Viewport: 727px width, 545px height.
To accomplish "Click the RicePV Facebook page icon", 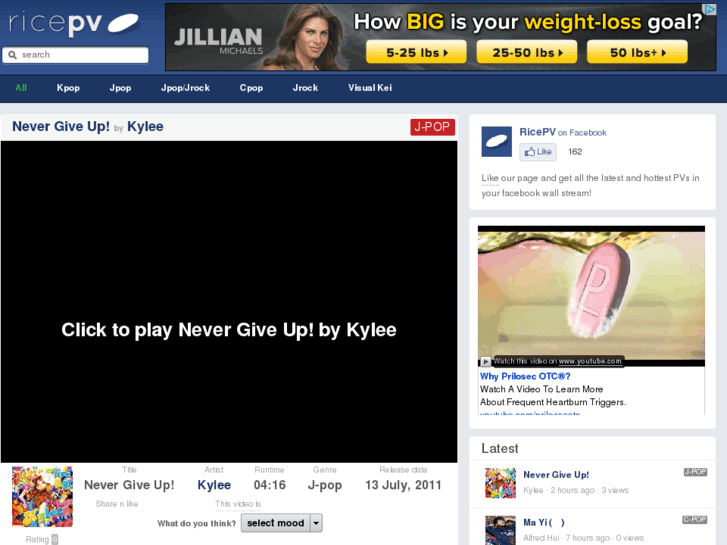I will (497, 141).
